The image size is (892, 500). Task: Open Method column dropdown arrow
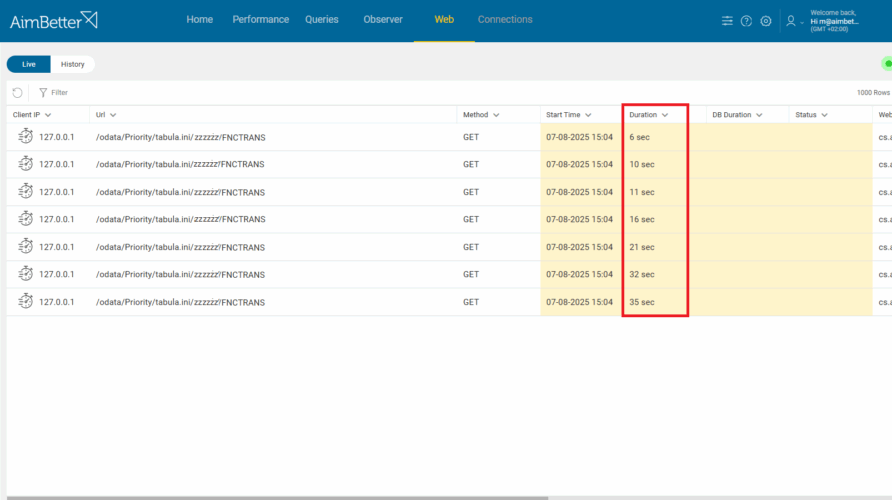coord(496,115)
